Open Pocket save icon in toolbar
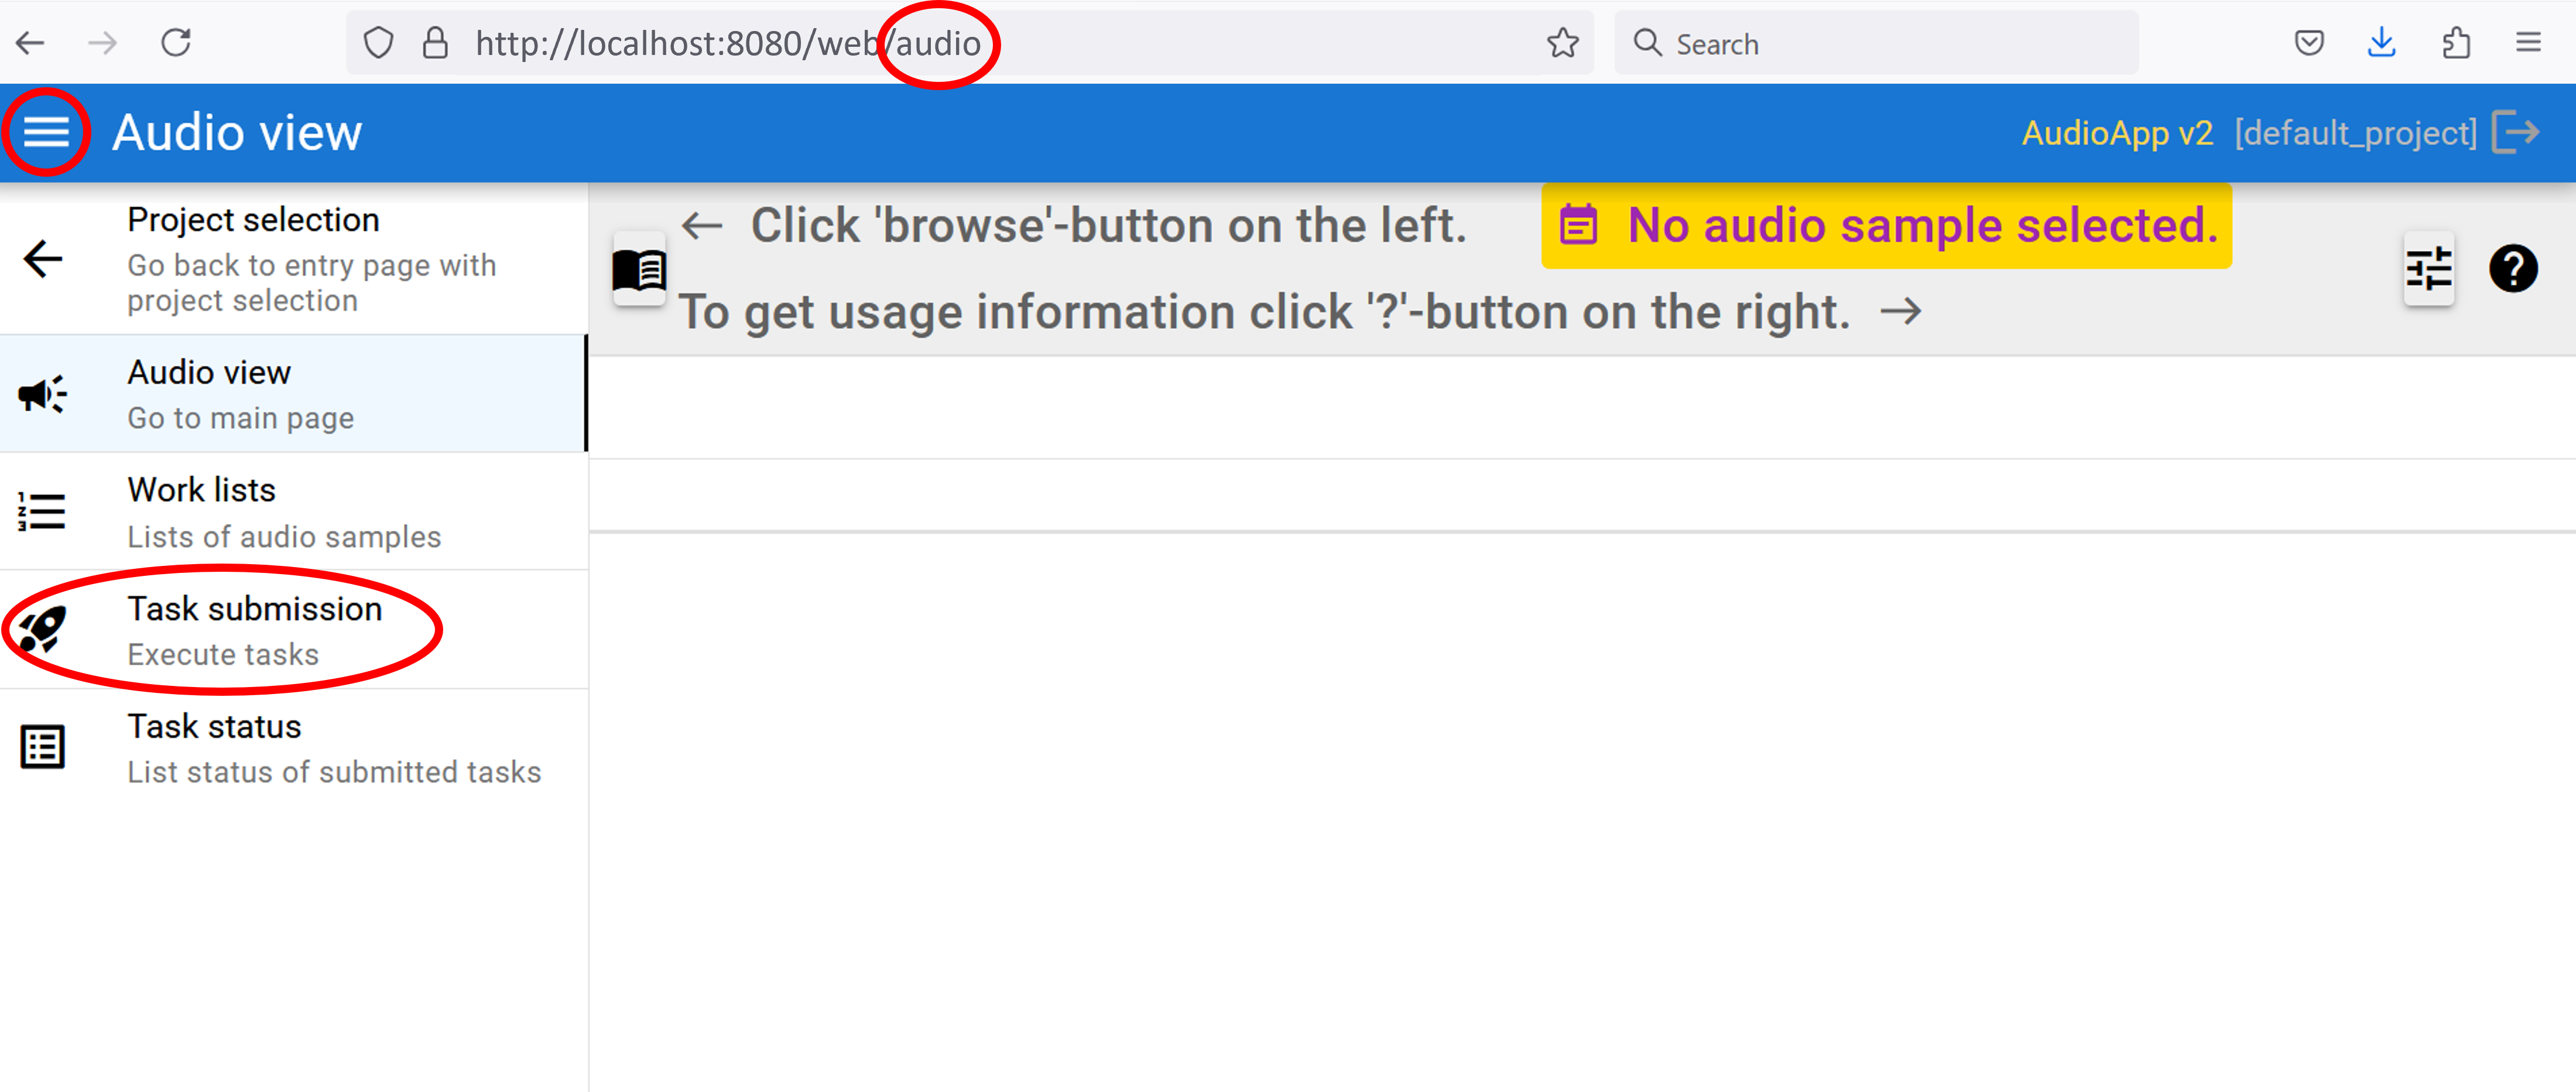The height and width of the screenshot is (1092, 2576). (2309, 43)
